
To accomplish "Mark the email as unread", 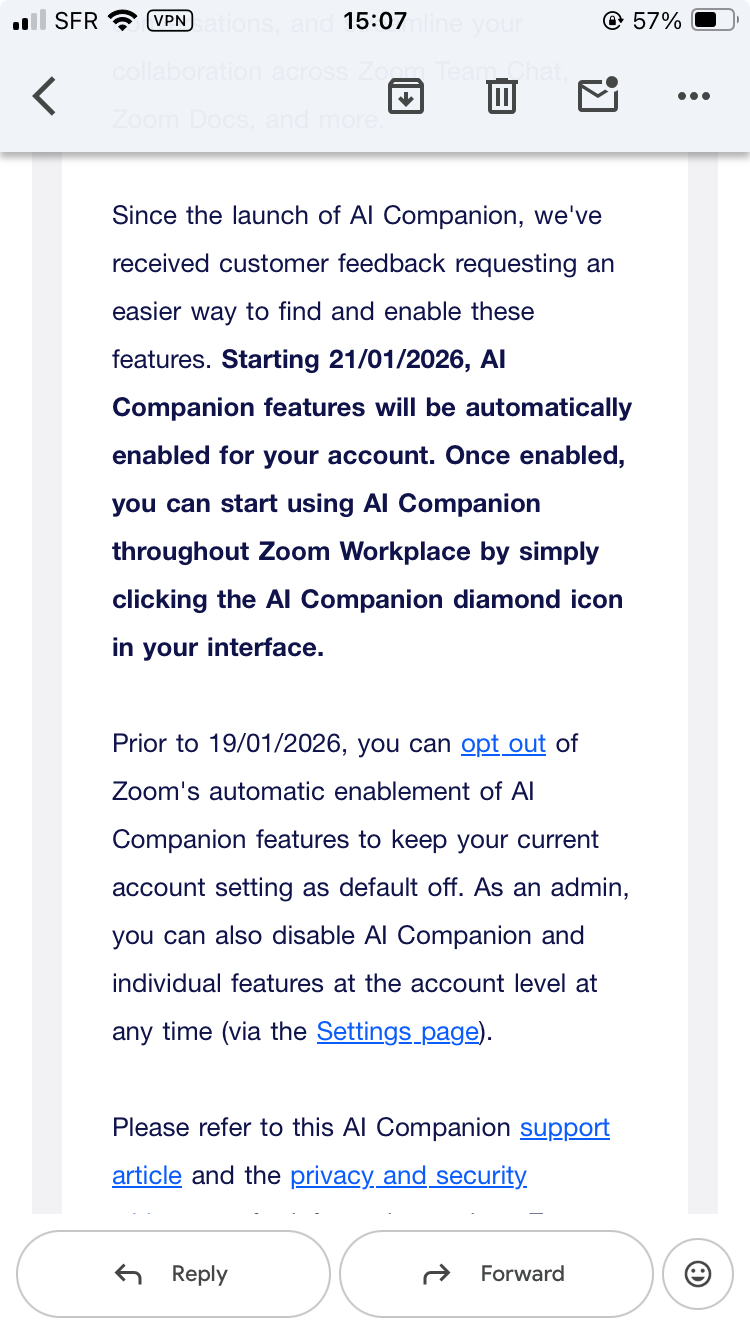I will pyautogui.click(x=598, y=96).
